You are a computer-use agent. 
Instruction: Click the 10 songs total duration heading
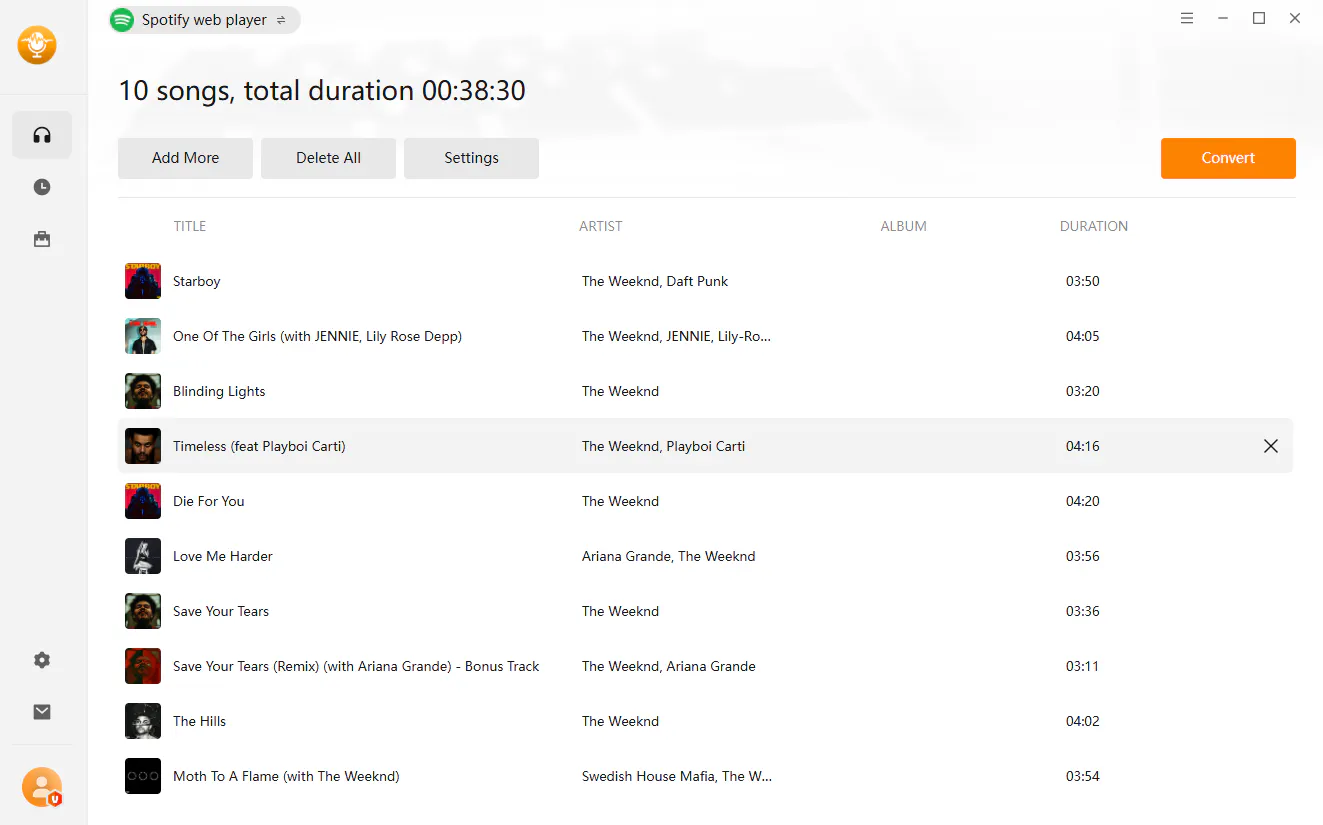coord(322,91)
